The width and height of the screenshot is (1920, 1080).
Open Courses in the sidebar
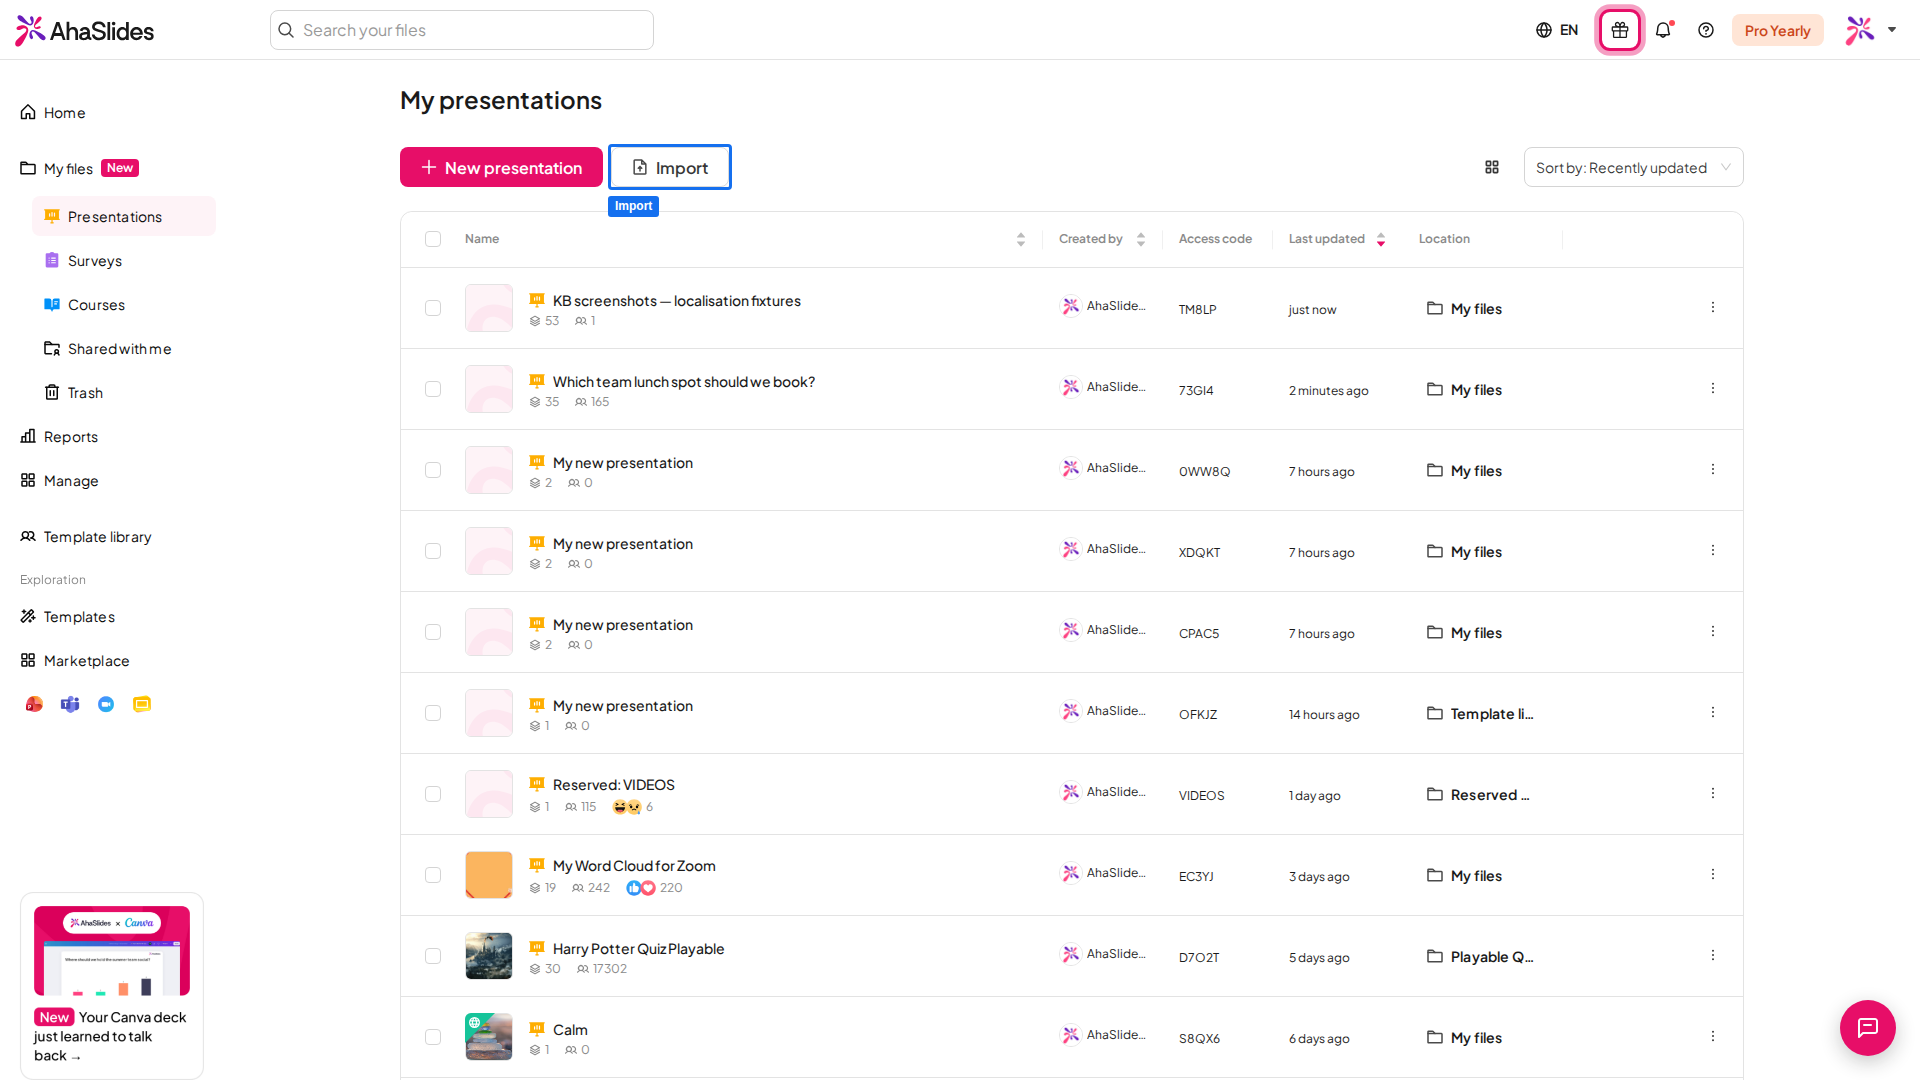click(x=124, y=305)
